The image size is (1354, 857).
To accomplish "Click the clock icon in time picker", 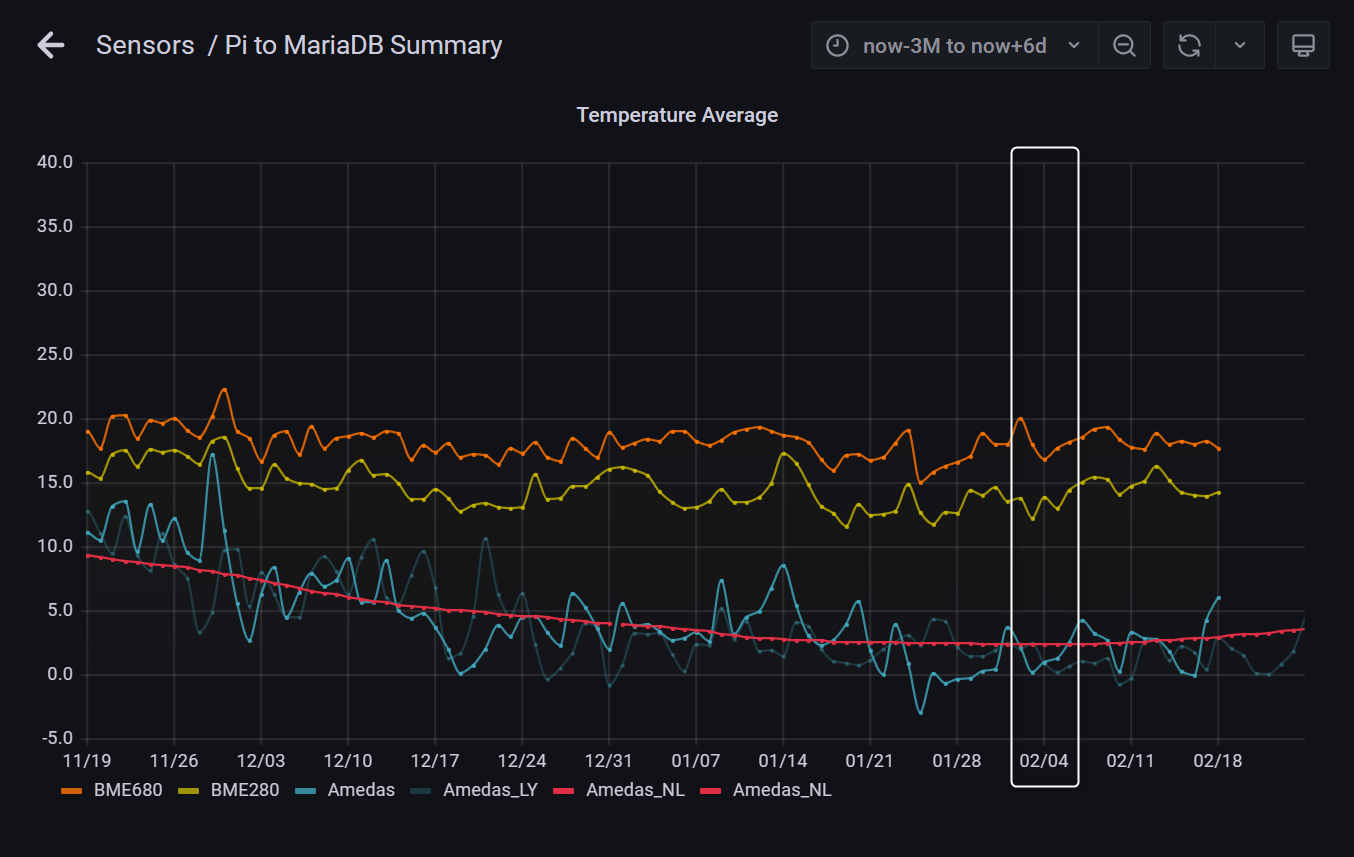I will point(838,45).
